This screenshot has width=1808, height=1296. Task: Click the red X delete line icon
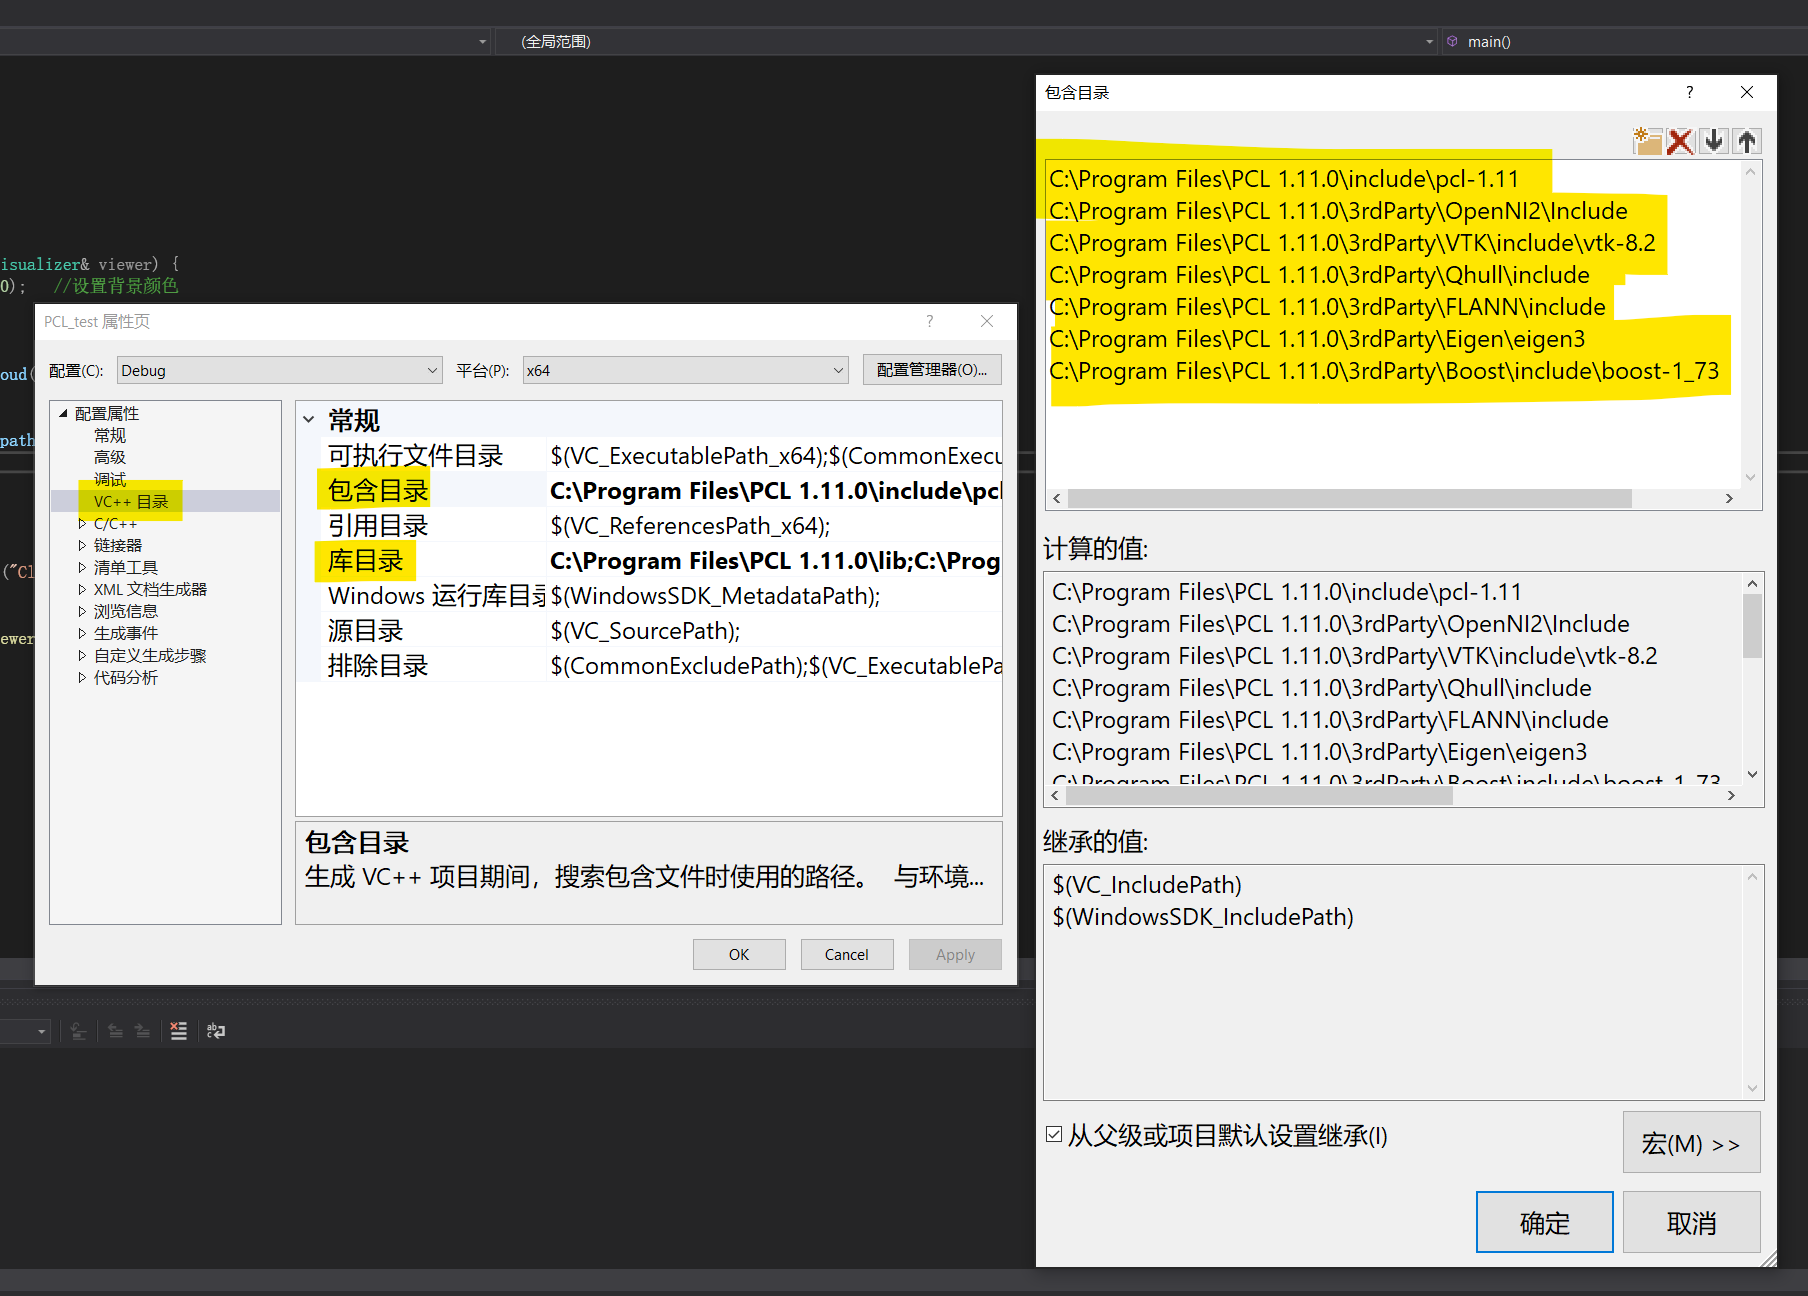1680,141
